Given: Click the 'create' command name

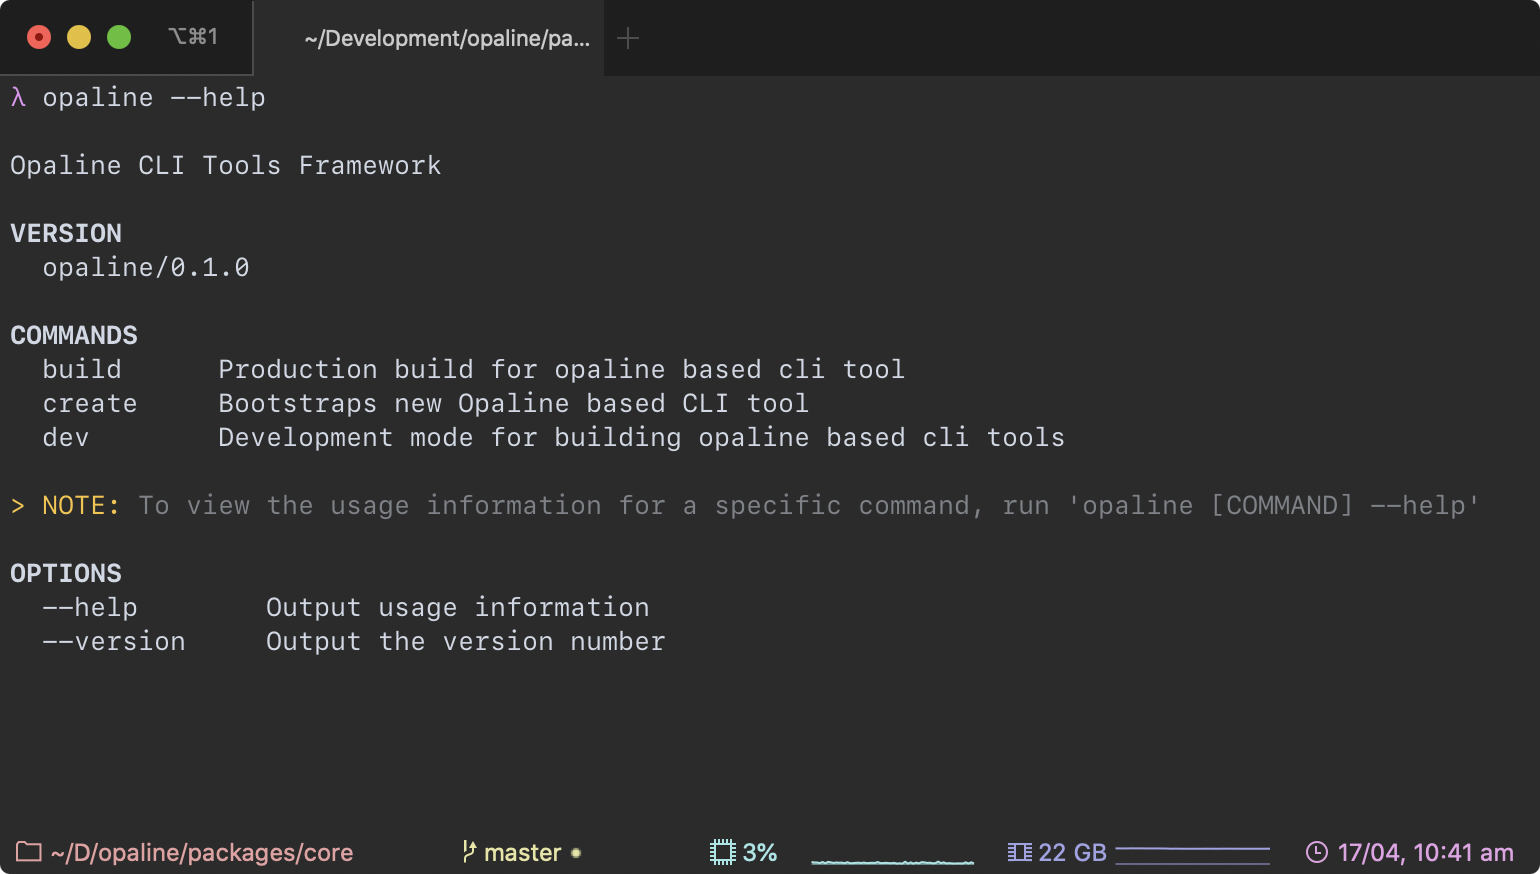Looking at the screenshot, I should click(x=90, y=403).
